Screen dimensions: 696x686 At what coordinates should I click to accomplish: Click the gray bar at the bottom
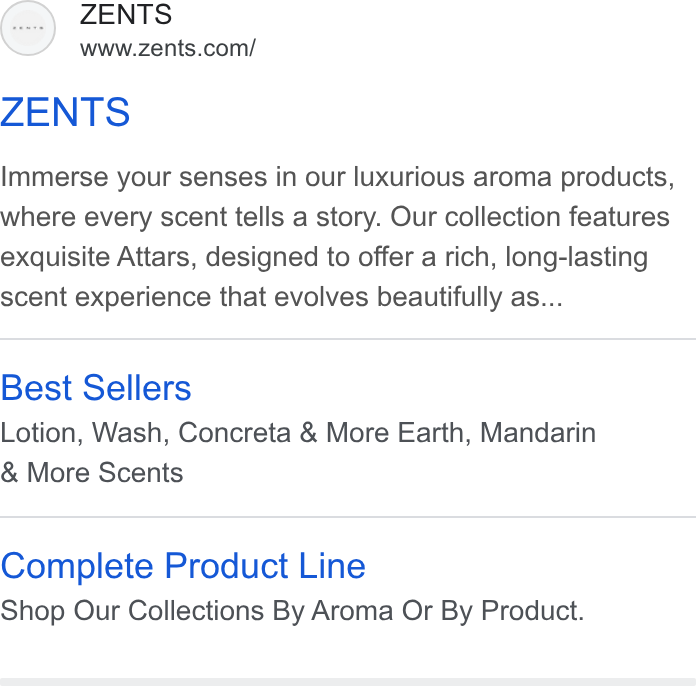tap(348, 682)
